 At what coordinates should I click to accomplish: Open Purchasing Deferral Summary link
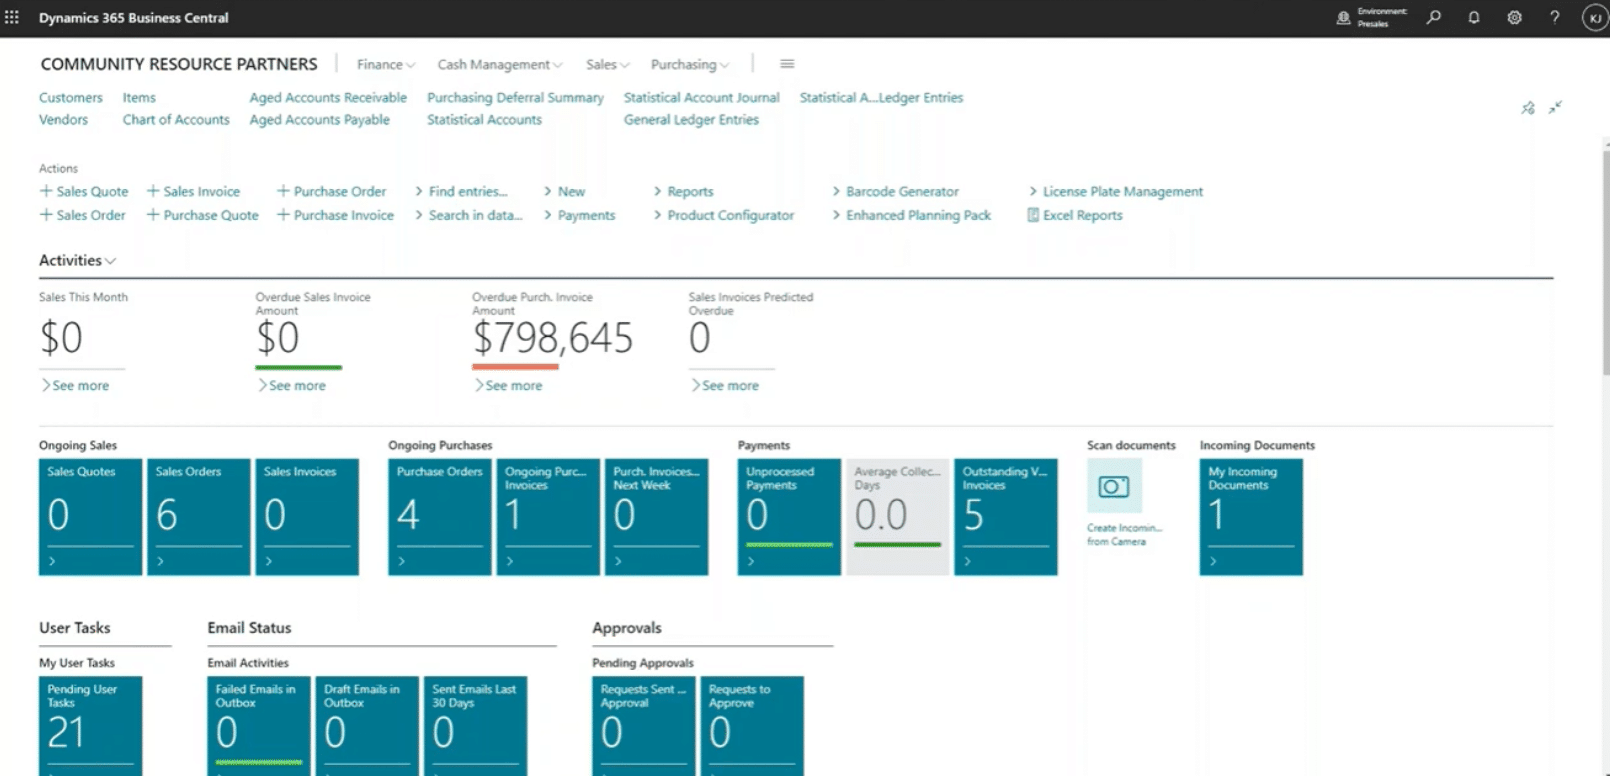[x=515, y=97]
